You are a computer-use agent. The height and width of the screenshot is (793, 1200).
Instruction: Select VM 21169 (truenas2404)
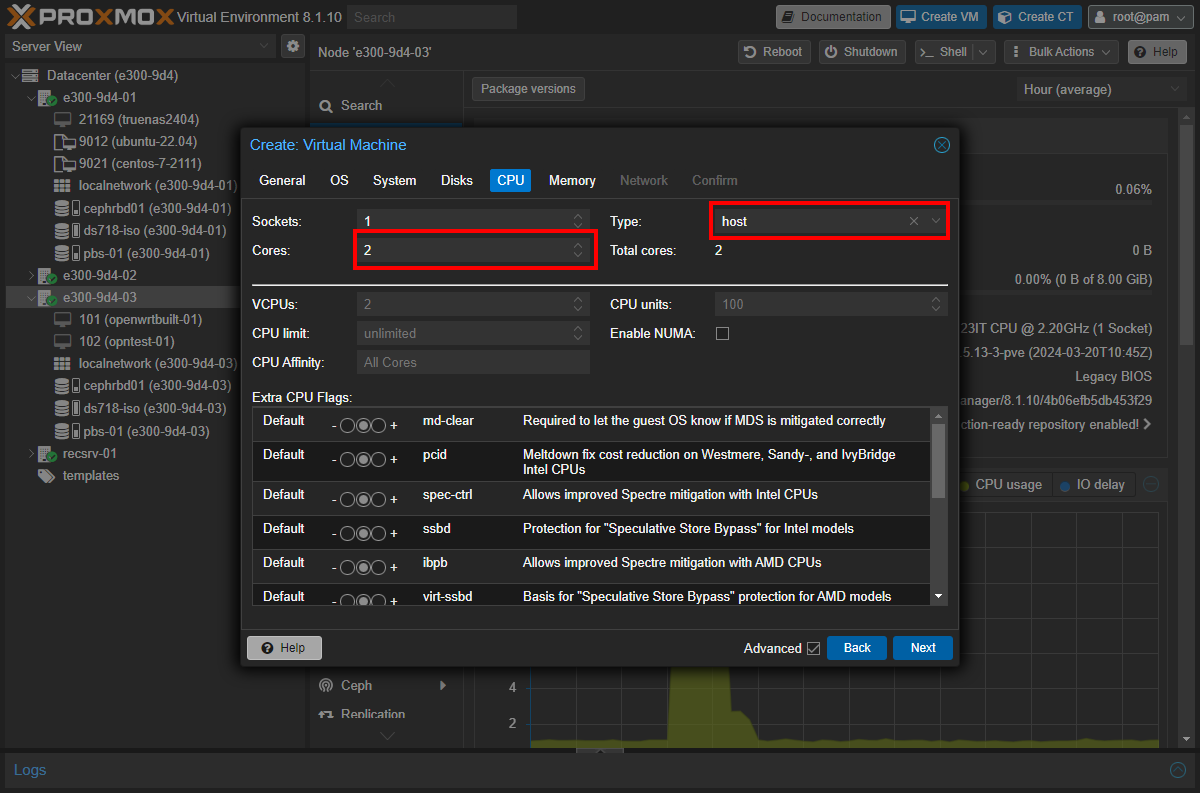[x=138, y=120]
